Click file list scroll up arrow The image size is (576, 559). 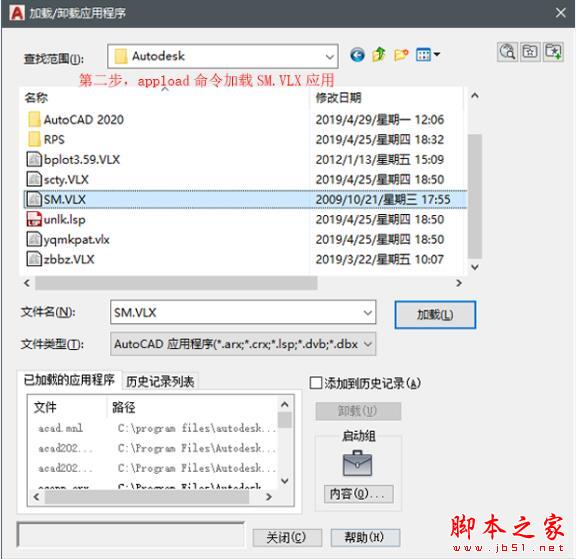click(475, 96)
